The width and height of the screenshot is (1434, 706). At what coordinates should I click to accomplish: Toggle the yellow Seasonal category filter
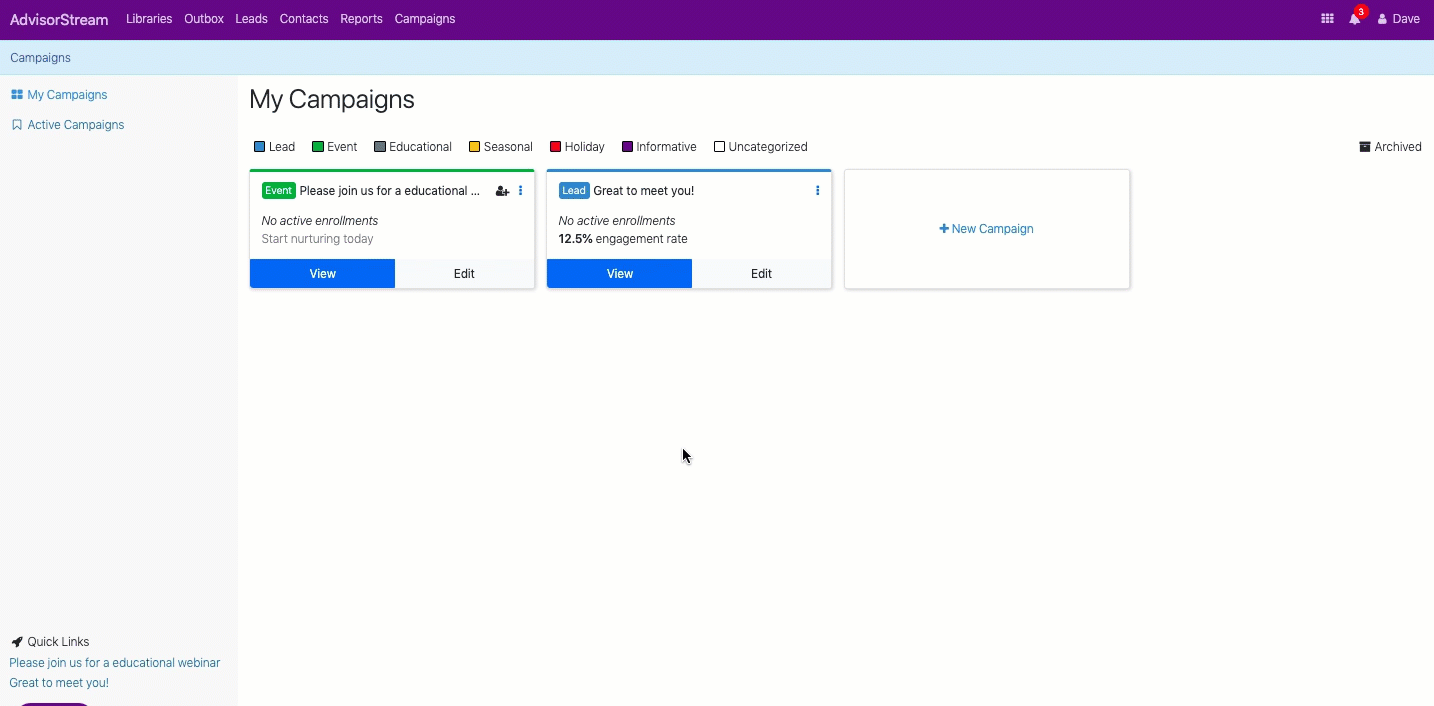click(x=474, y=147)
